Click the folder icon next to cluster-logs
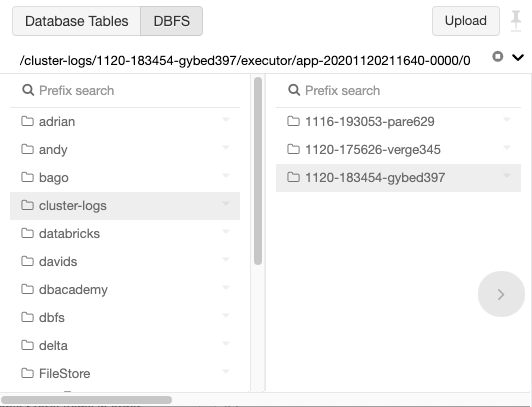Image resolution: width=532 pixels, height=407 pixels. click(x=27, y=205)
